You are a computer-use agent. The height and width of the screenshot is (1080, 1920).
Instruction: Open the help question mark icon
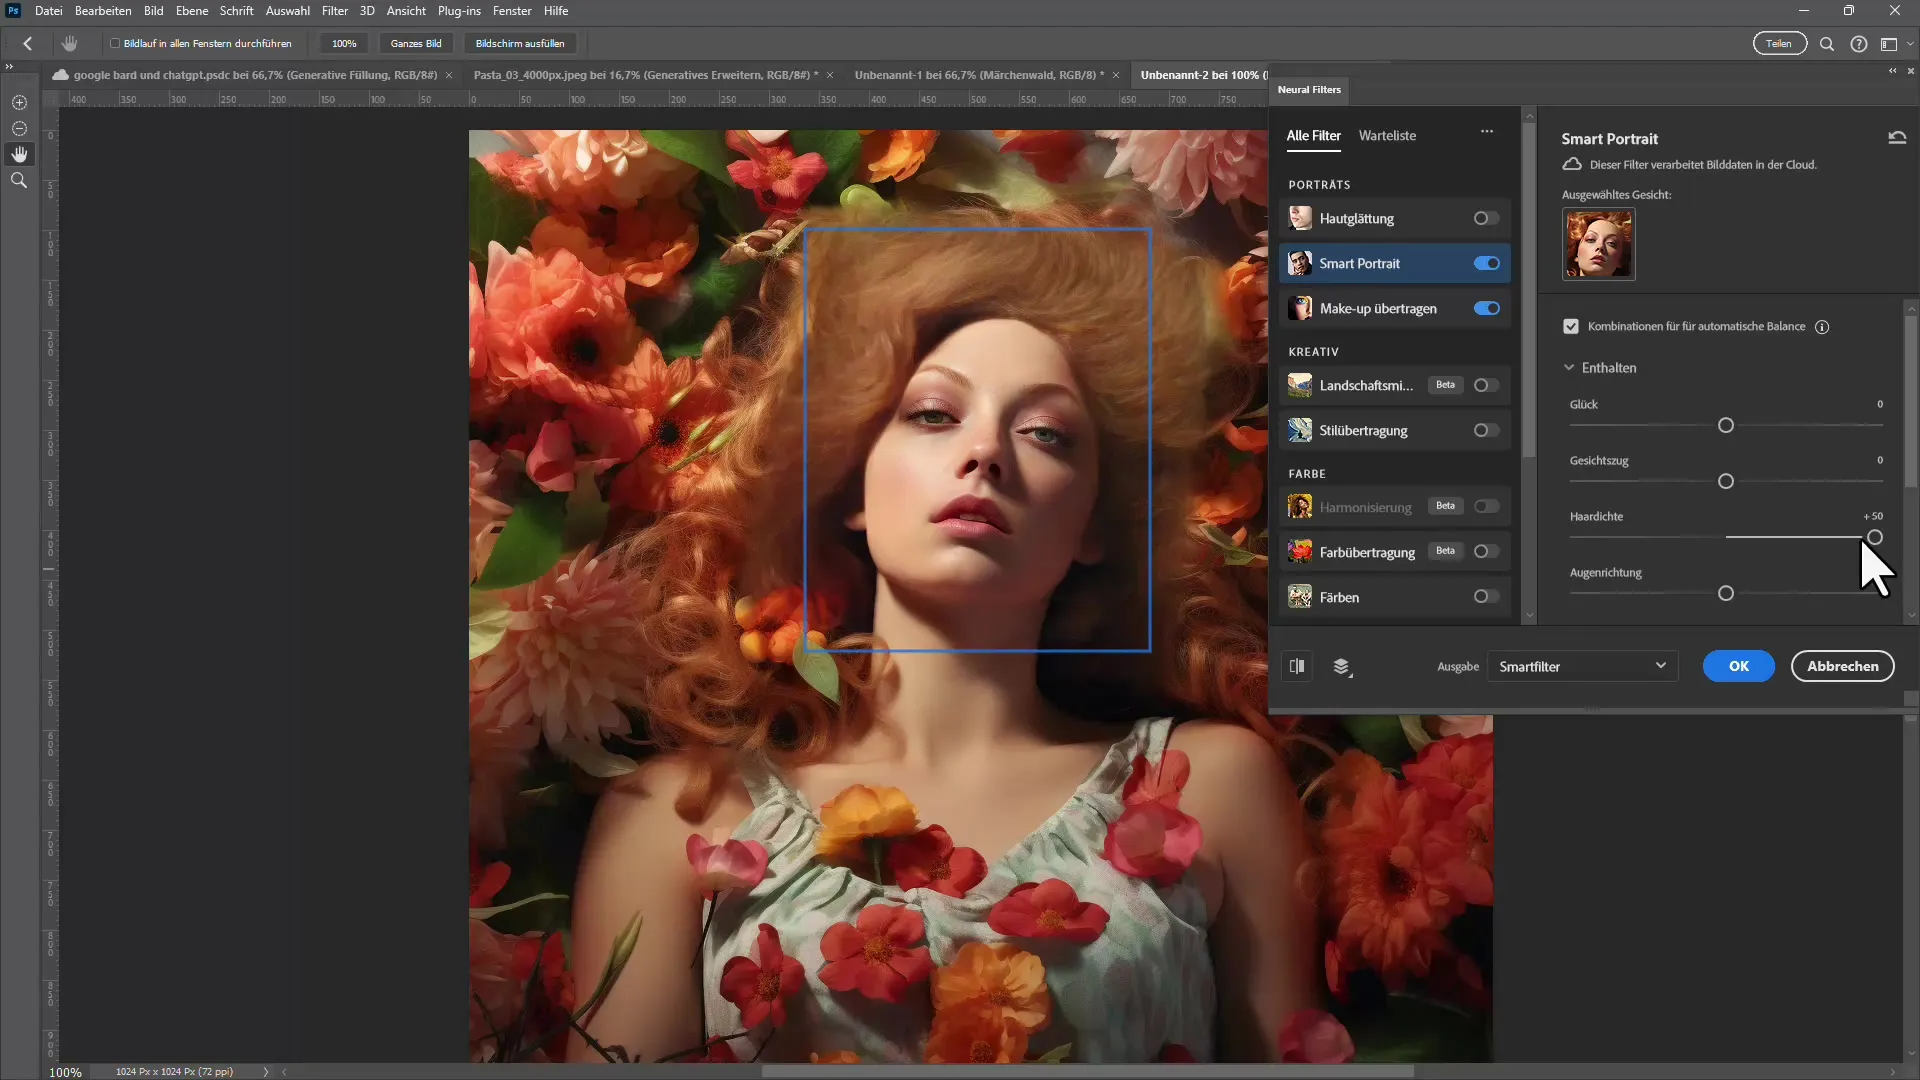tap(1858, 44)
